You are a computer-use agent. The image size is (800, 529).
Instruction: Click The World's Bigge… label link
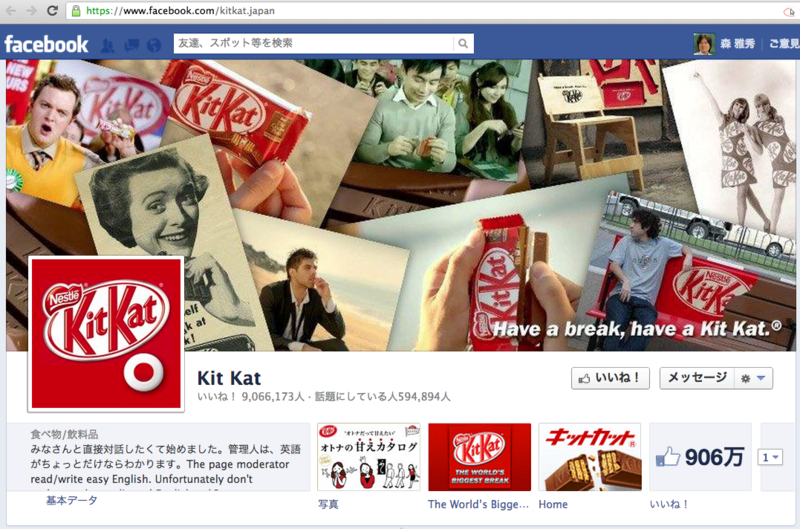[478, 505]
